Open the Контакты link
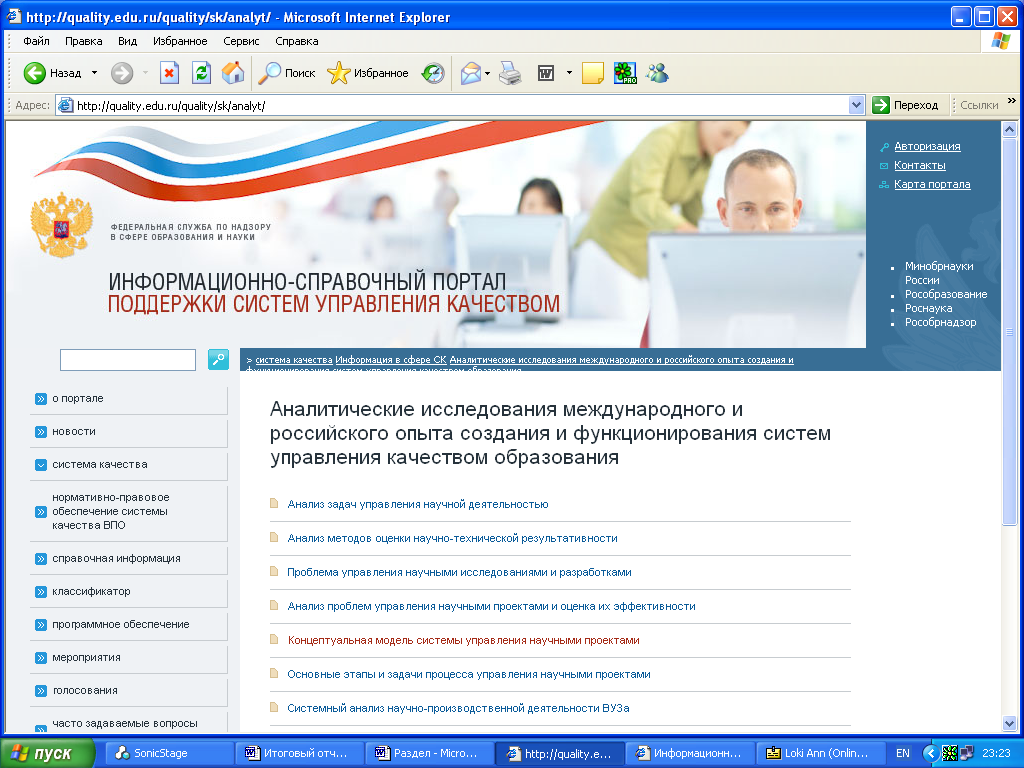The image size is (1024, 768). pos(920,165)
